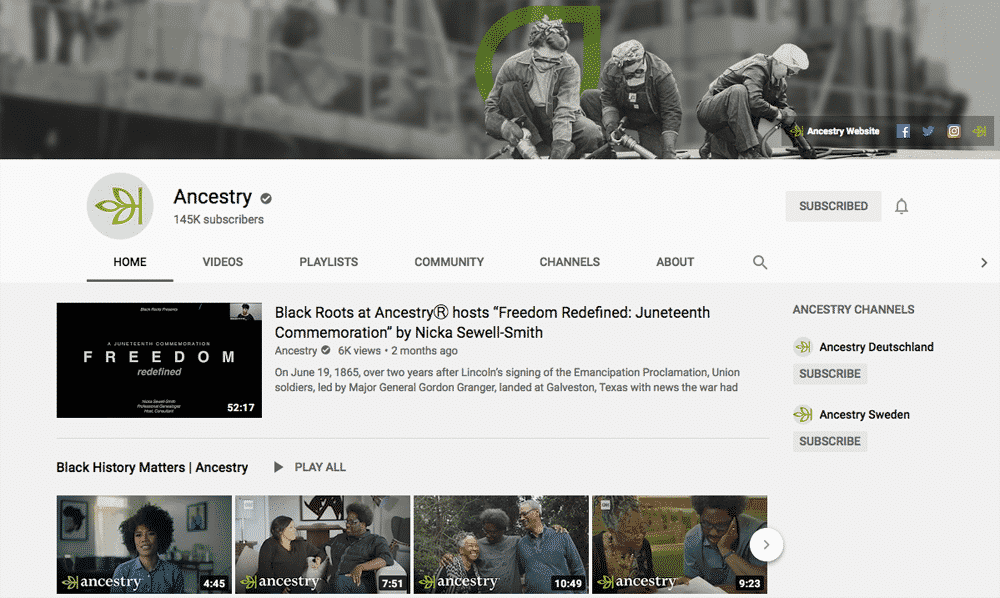The width and height of the screenshot is (1000, 598).
Task: Toggle the SUBSCRIBED button
Action: coord(833,206)
